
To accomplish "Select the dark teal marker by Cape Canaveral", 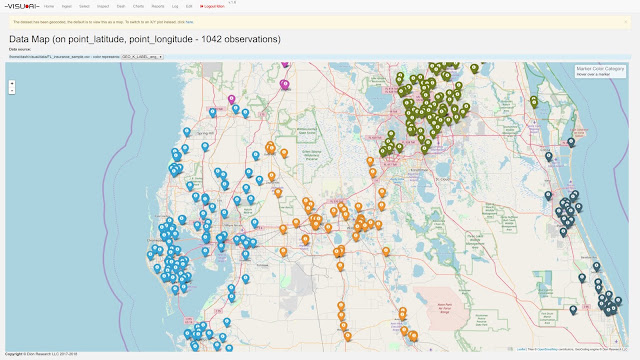I will pyautogui.click(x=571, y=142).
